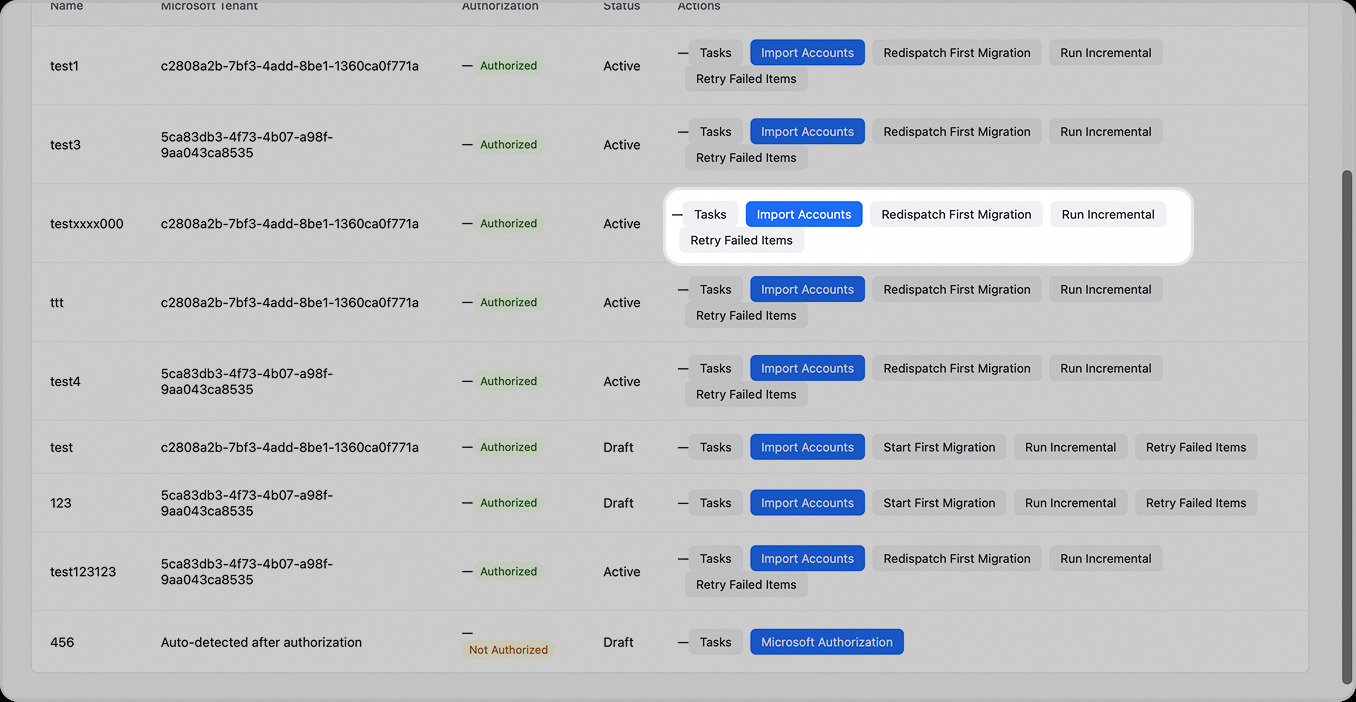Viewport: 1356px width, 702px height.
Task: Redispatch First Migration for test123123
Action: pos(956,559)
